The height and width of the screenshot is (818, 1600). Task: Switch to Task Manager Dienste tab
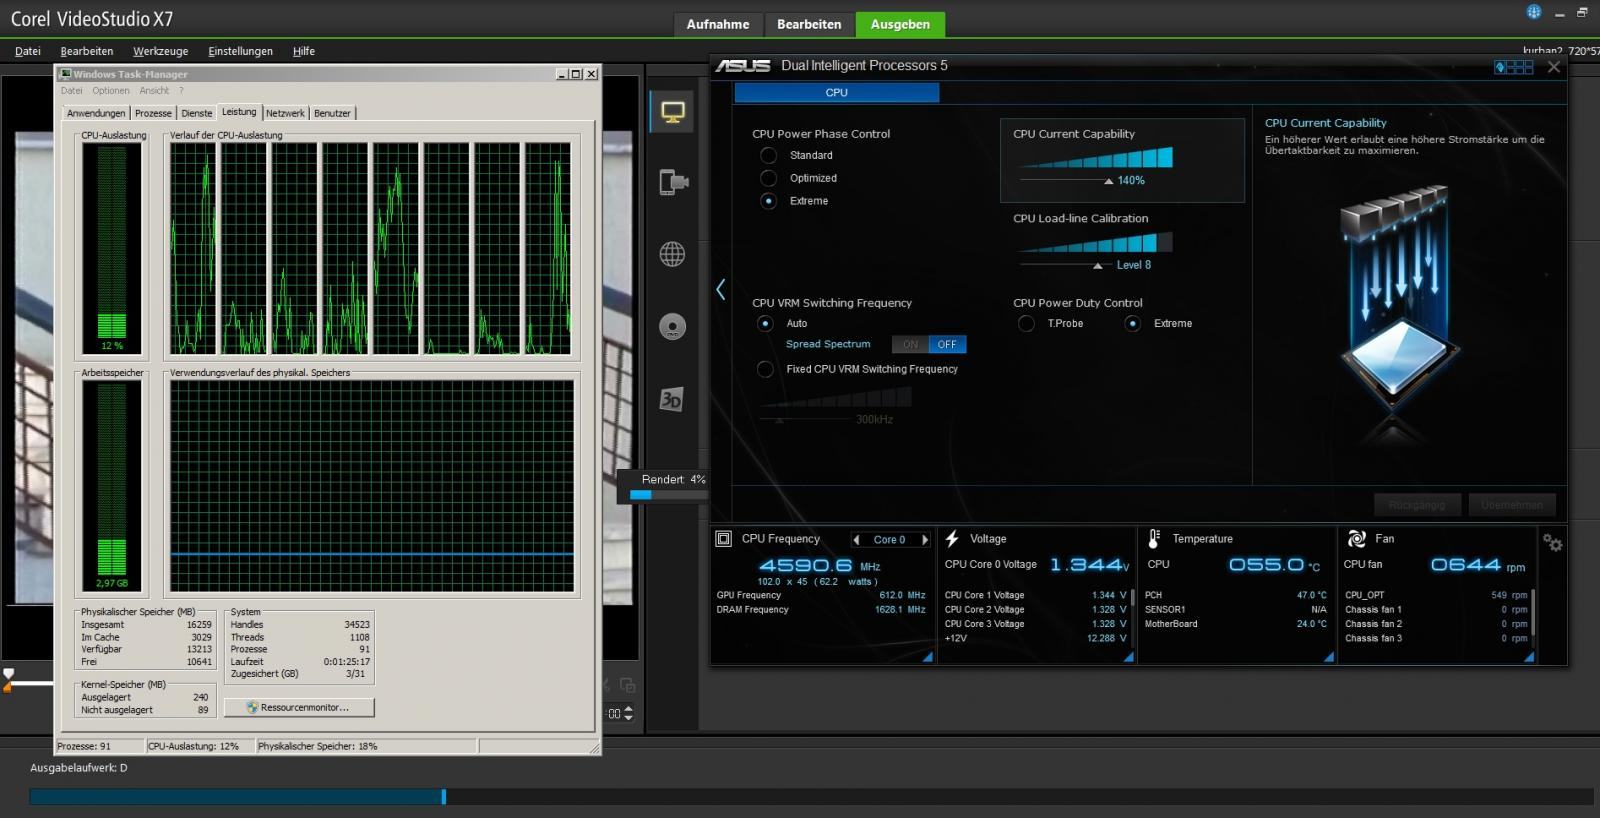[197, 113]
